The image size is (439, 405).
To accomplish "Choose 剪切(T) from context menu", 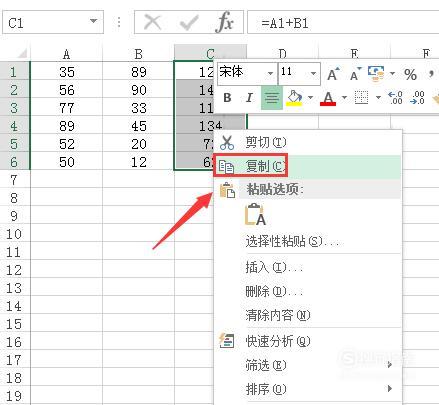I will [x=308, y=142].
